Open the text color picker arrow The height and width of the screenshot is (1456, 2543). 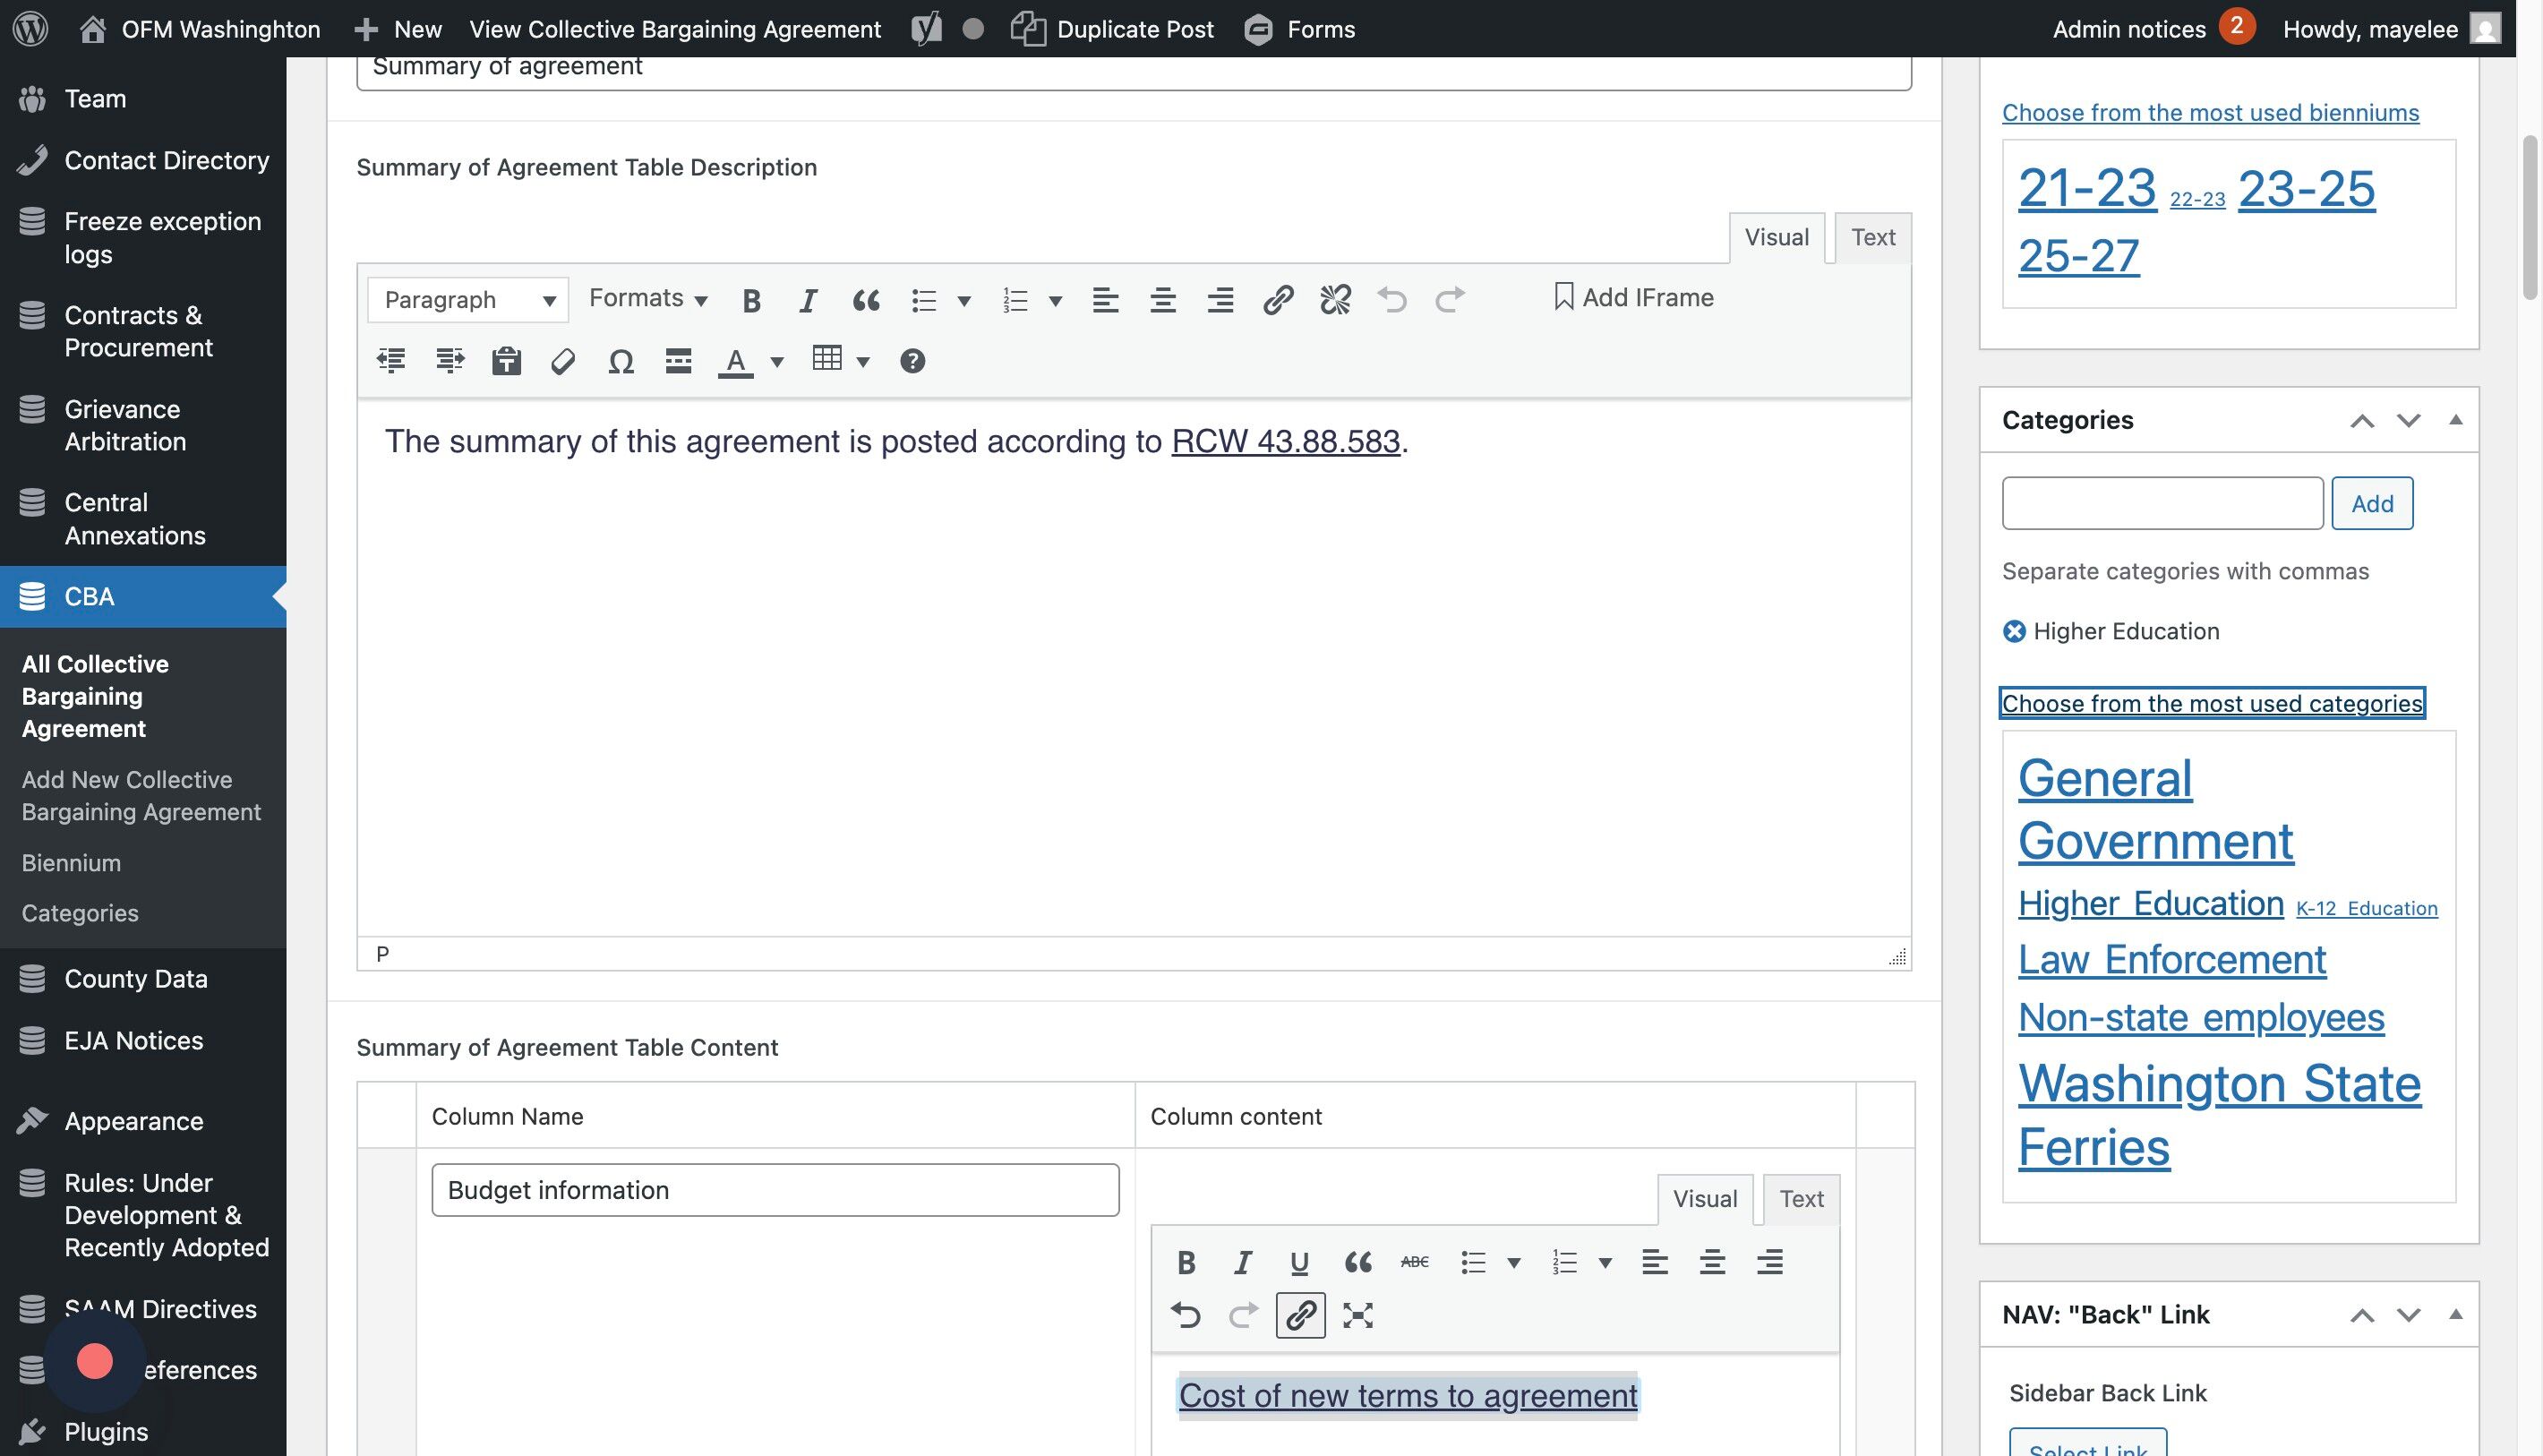tap(777, 362)
